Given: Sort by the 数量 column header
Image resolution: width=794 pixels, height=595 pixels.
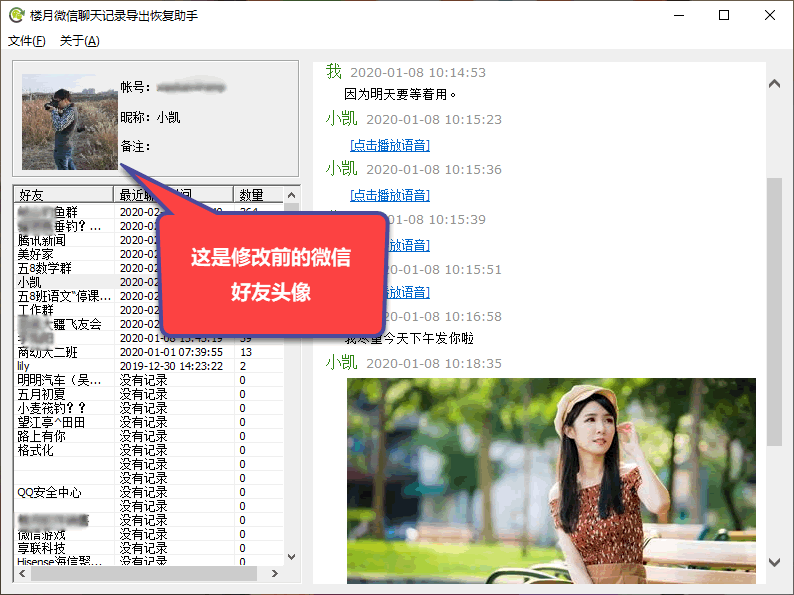Looking at the screenshot, I should (258, 195).
